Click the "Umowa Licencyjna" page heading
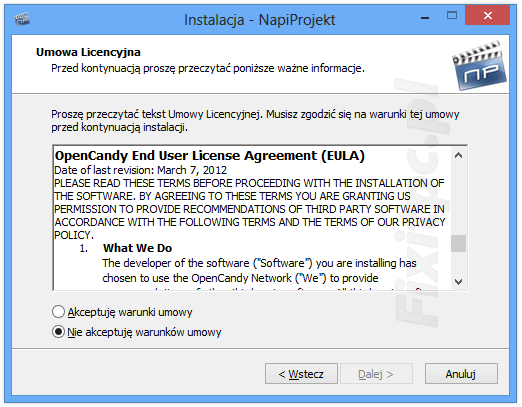 click(88, 52)
